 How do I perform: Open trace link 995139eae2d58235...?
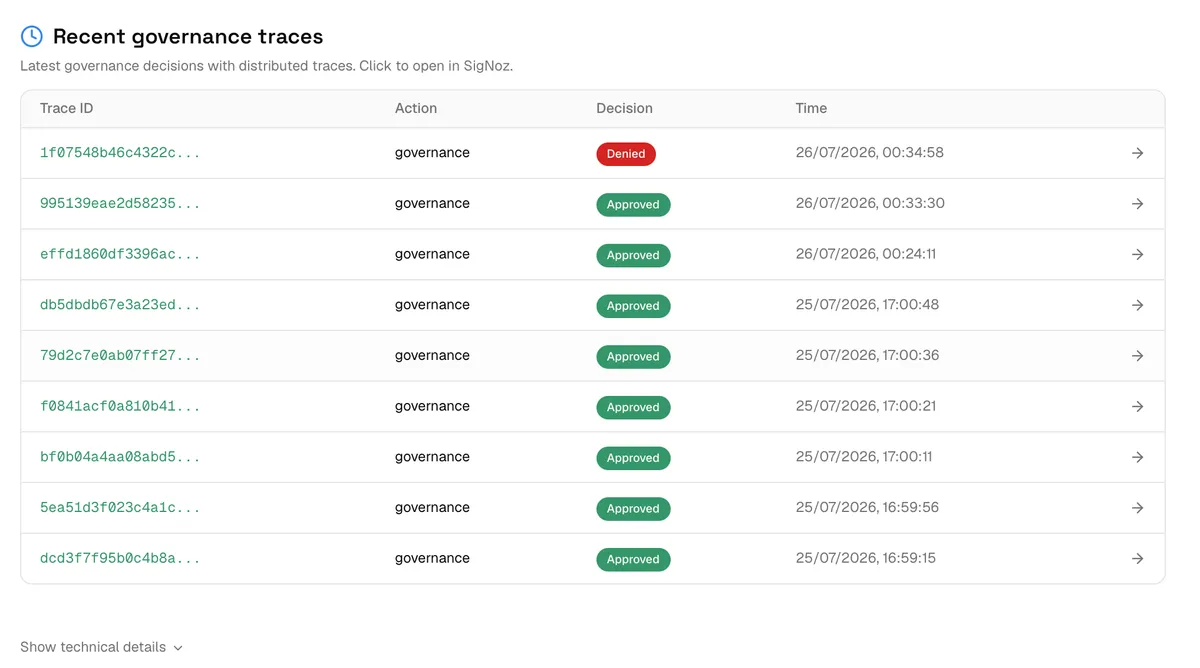tap(120, 204)
